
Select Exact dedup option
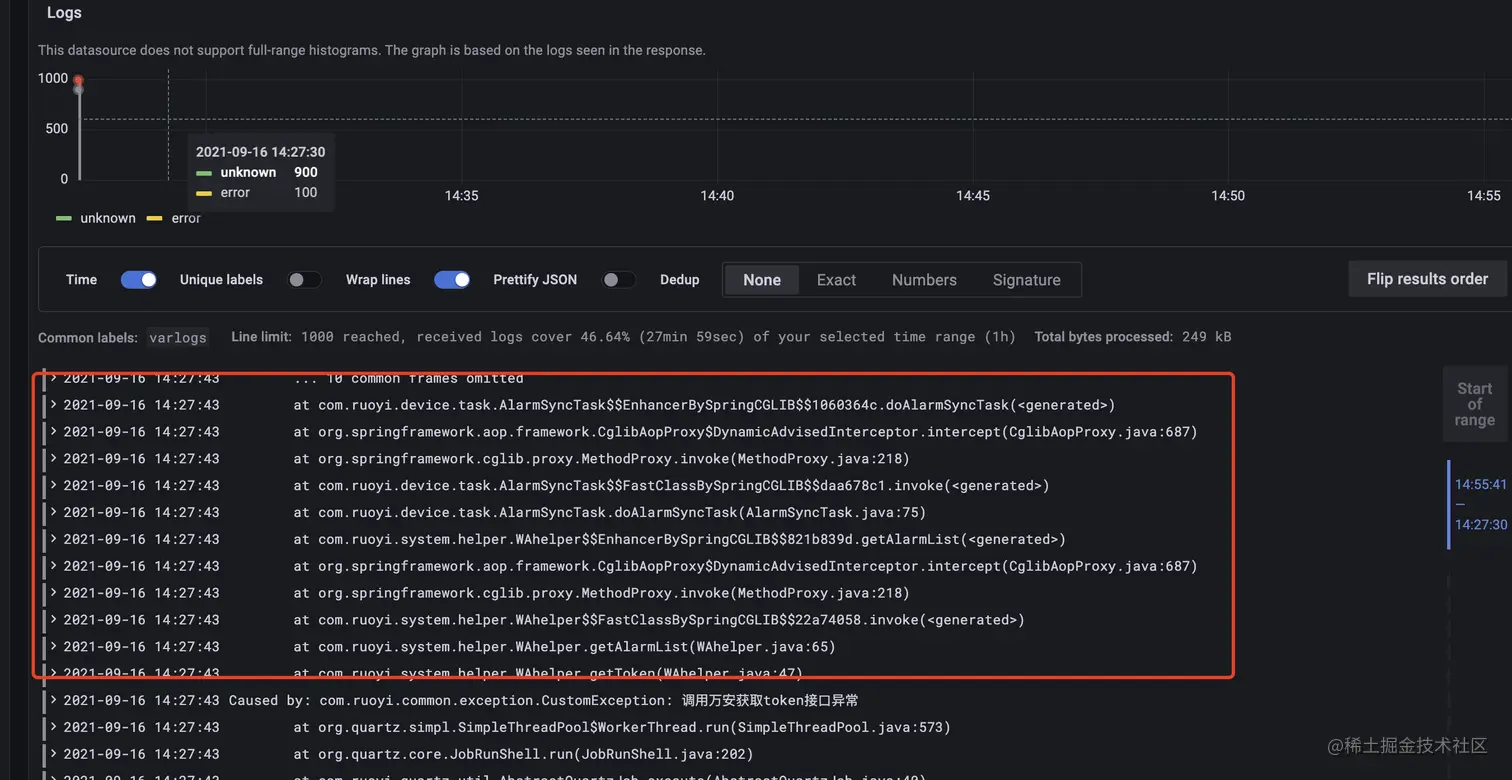836,280
